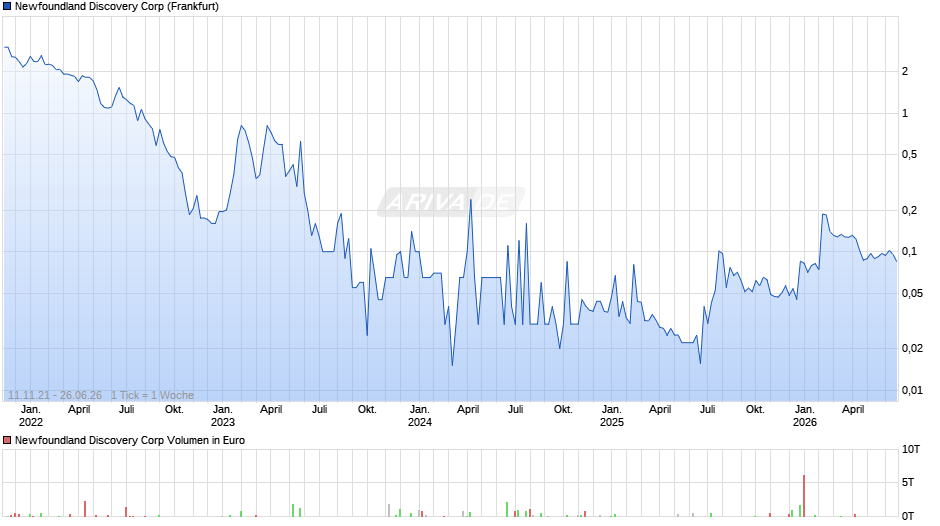Click the price axis label 0,05

[x=912, y=293]
